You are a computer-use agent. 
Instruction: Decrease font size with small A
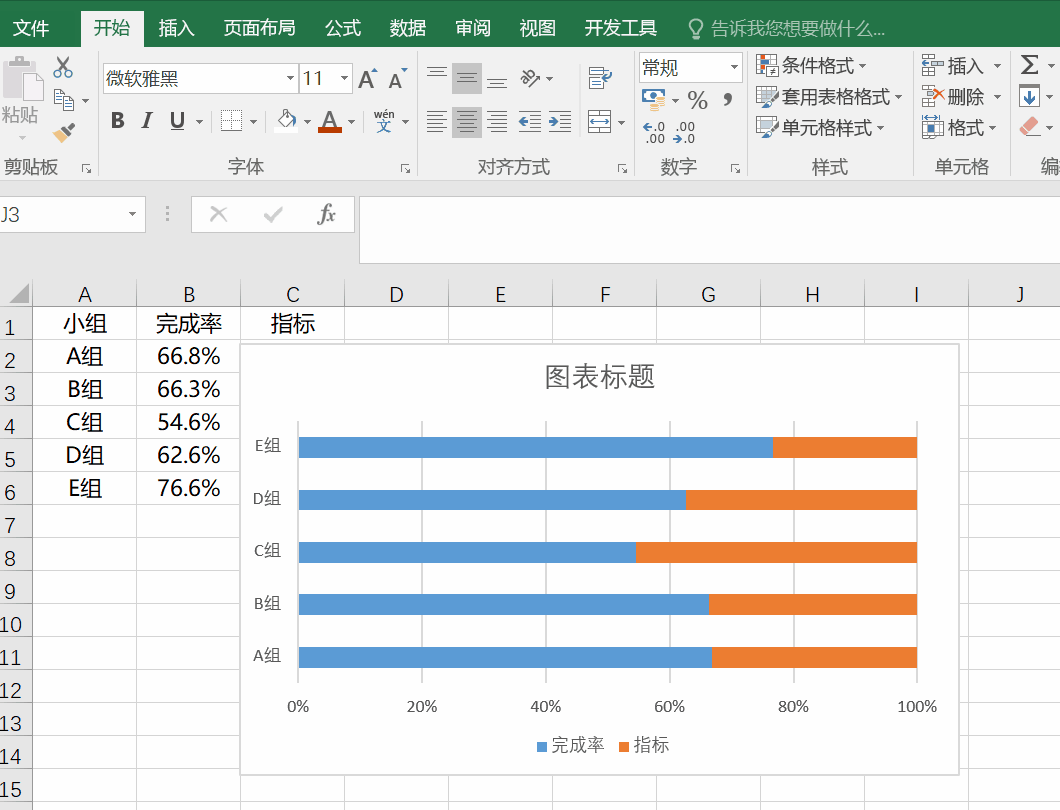coord(398,79)
